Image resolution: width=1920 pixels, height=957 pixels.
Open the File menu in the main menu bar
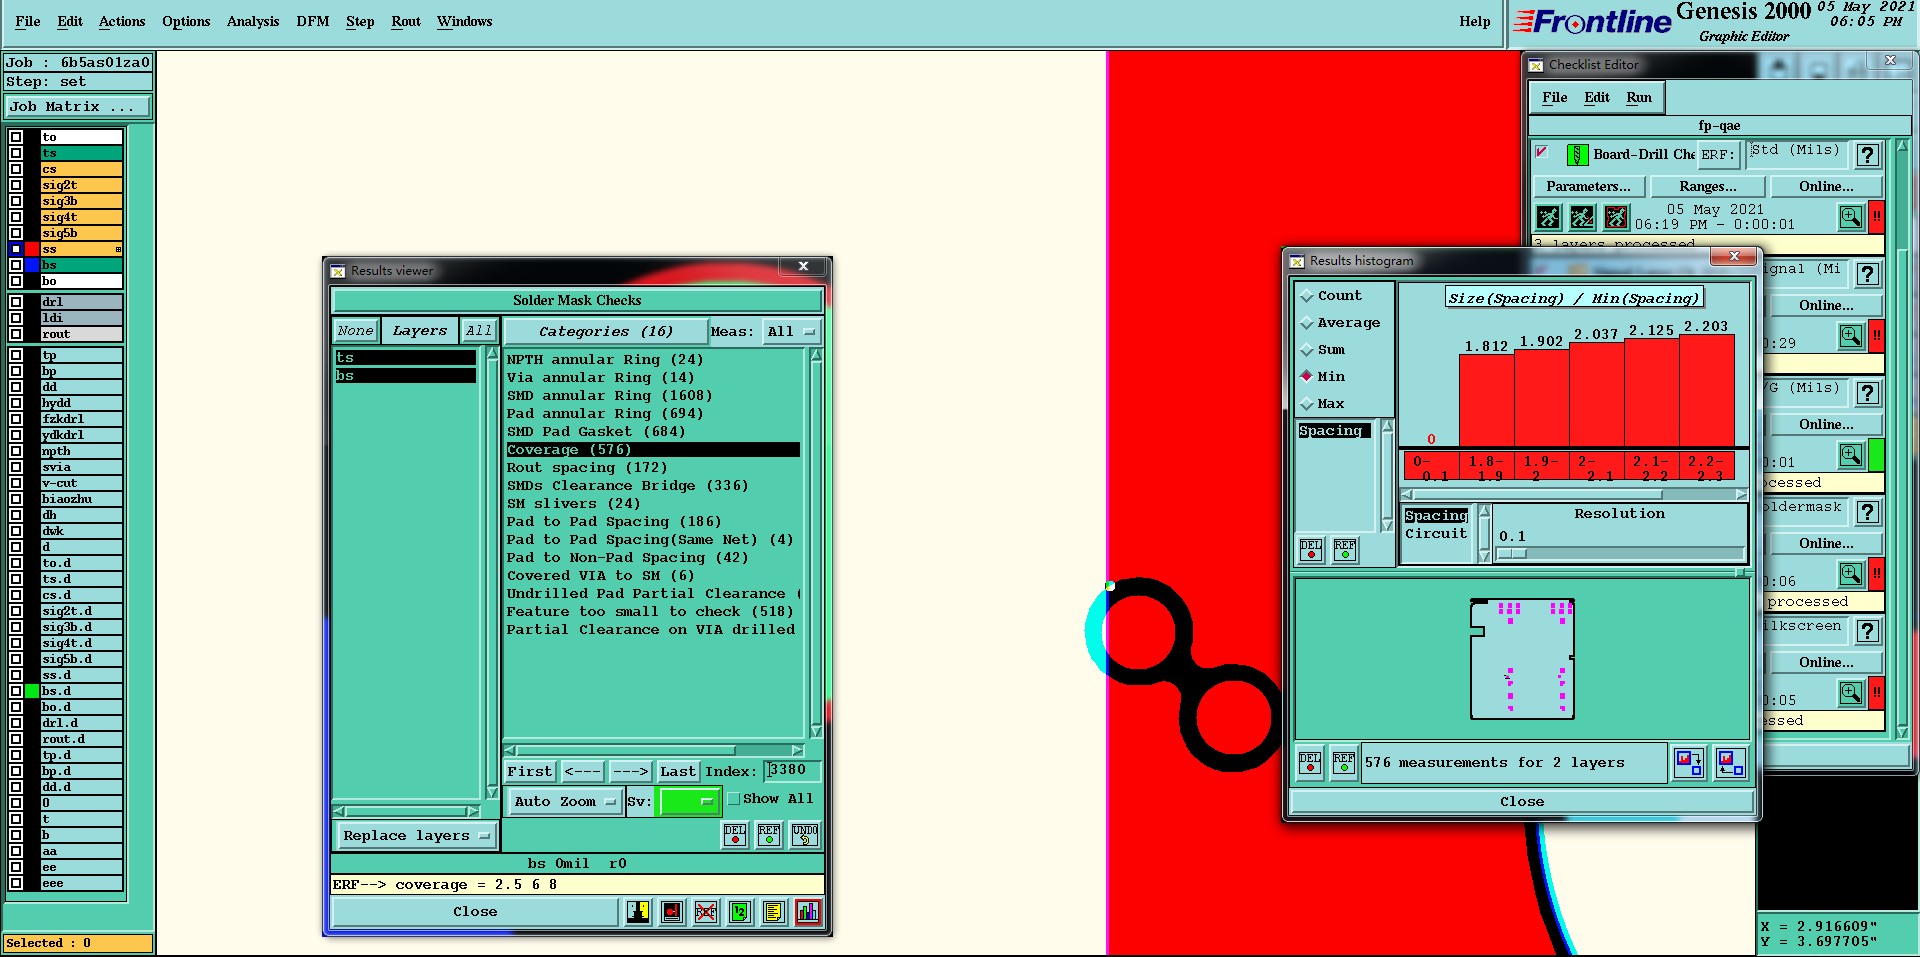pos(28,21)
